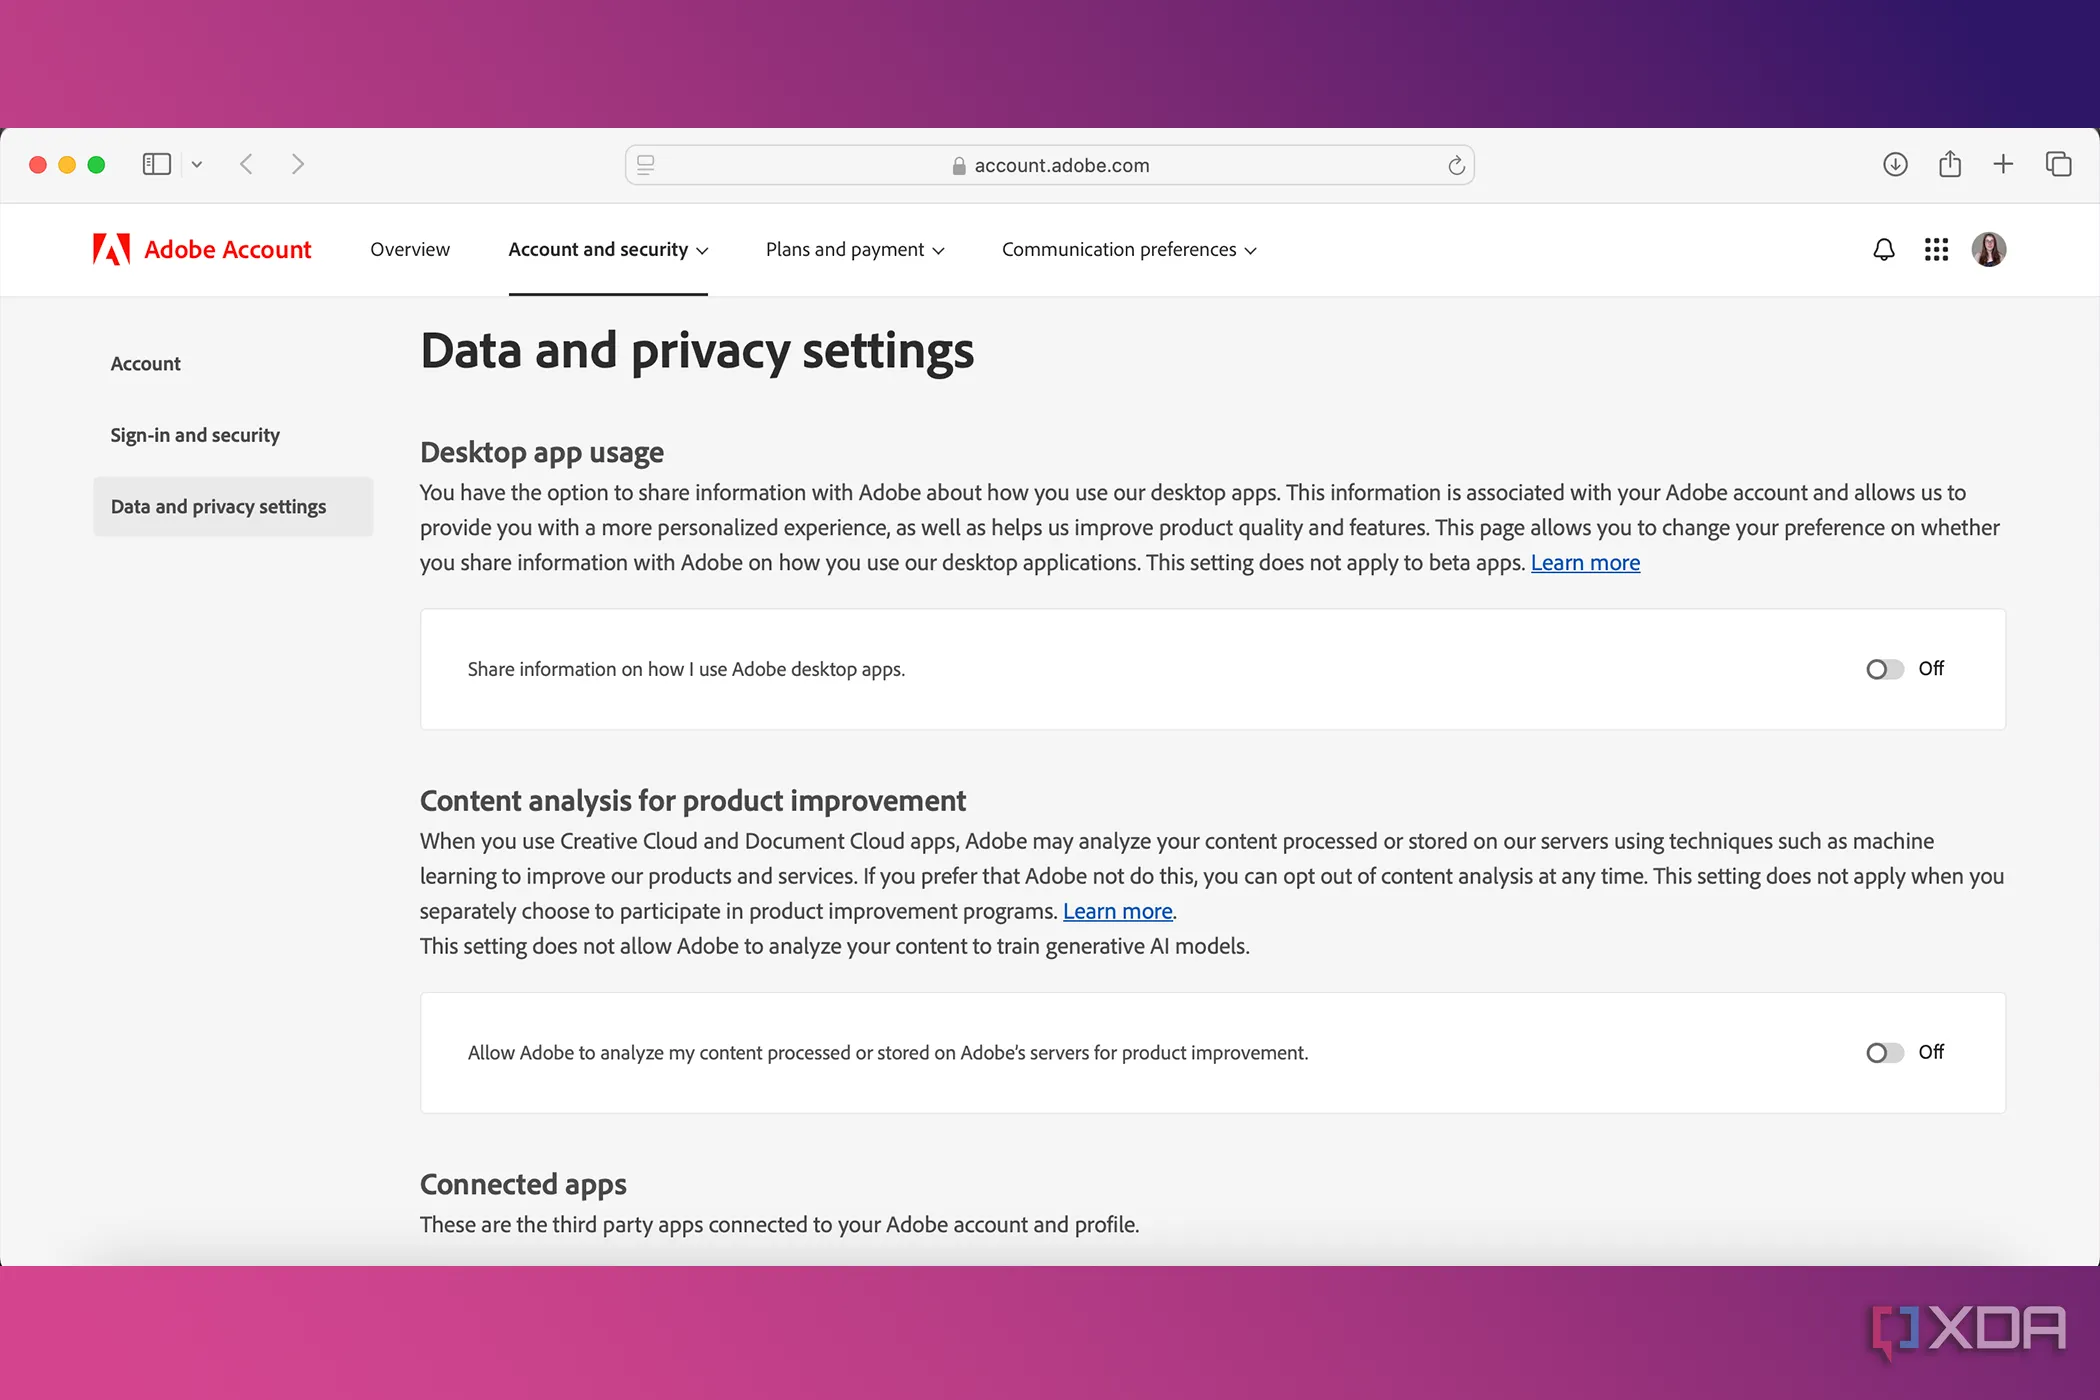Show the tab overview

tap(2058, 164)
